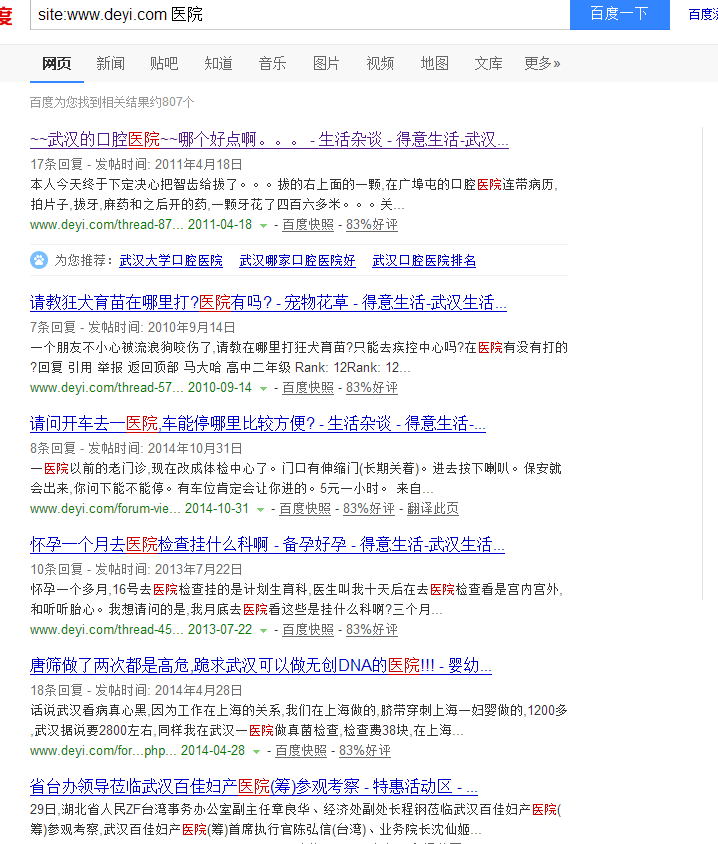Open 83%好评 for the 2011-04-18 result
Viewport: 718px width, 844px height.
tap(372, 225)
